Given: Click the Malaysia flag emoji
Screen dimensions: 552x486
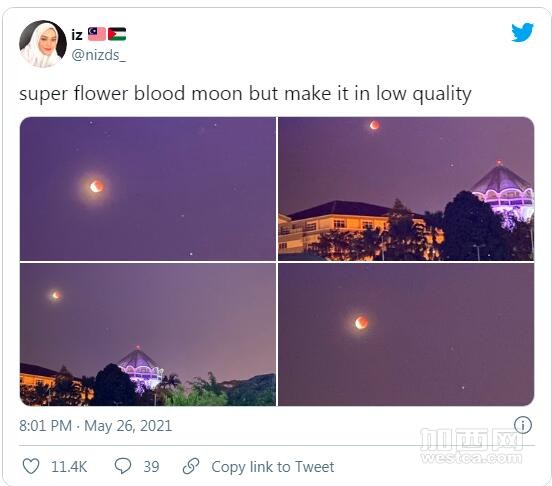Looking at the screenshot, I should click(x=97, y=34).
